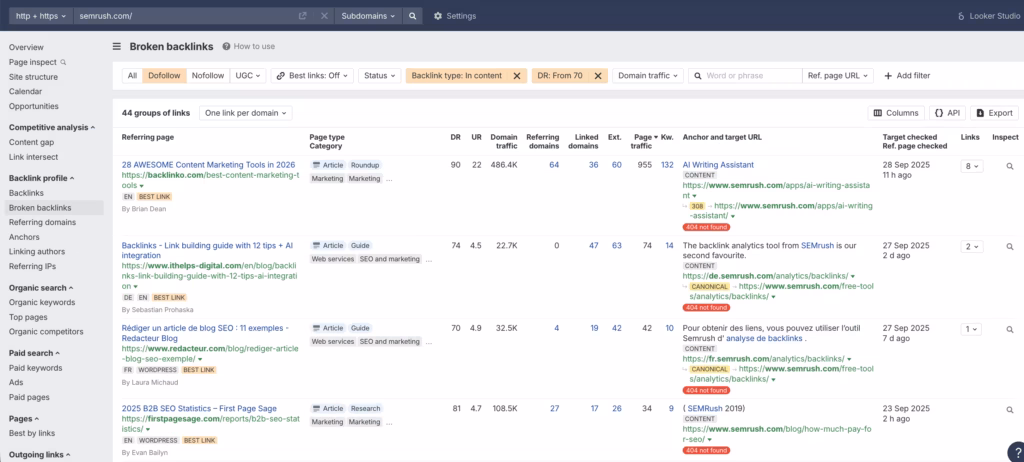
Task: Open the How to use help
Action: (x=249, y=46)
